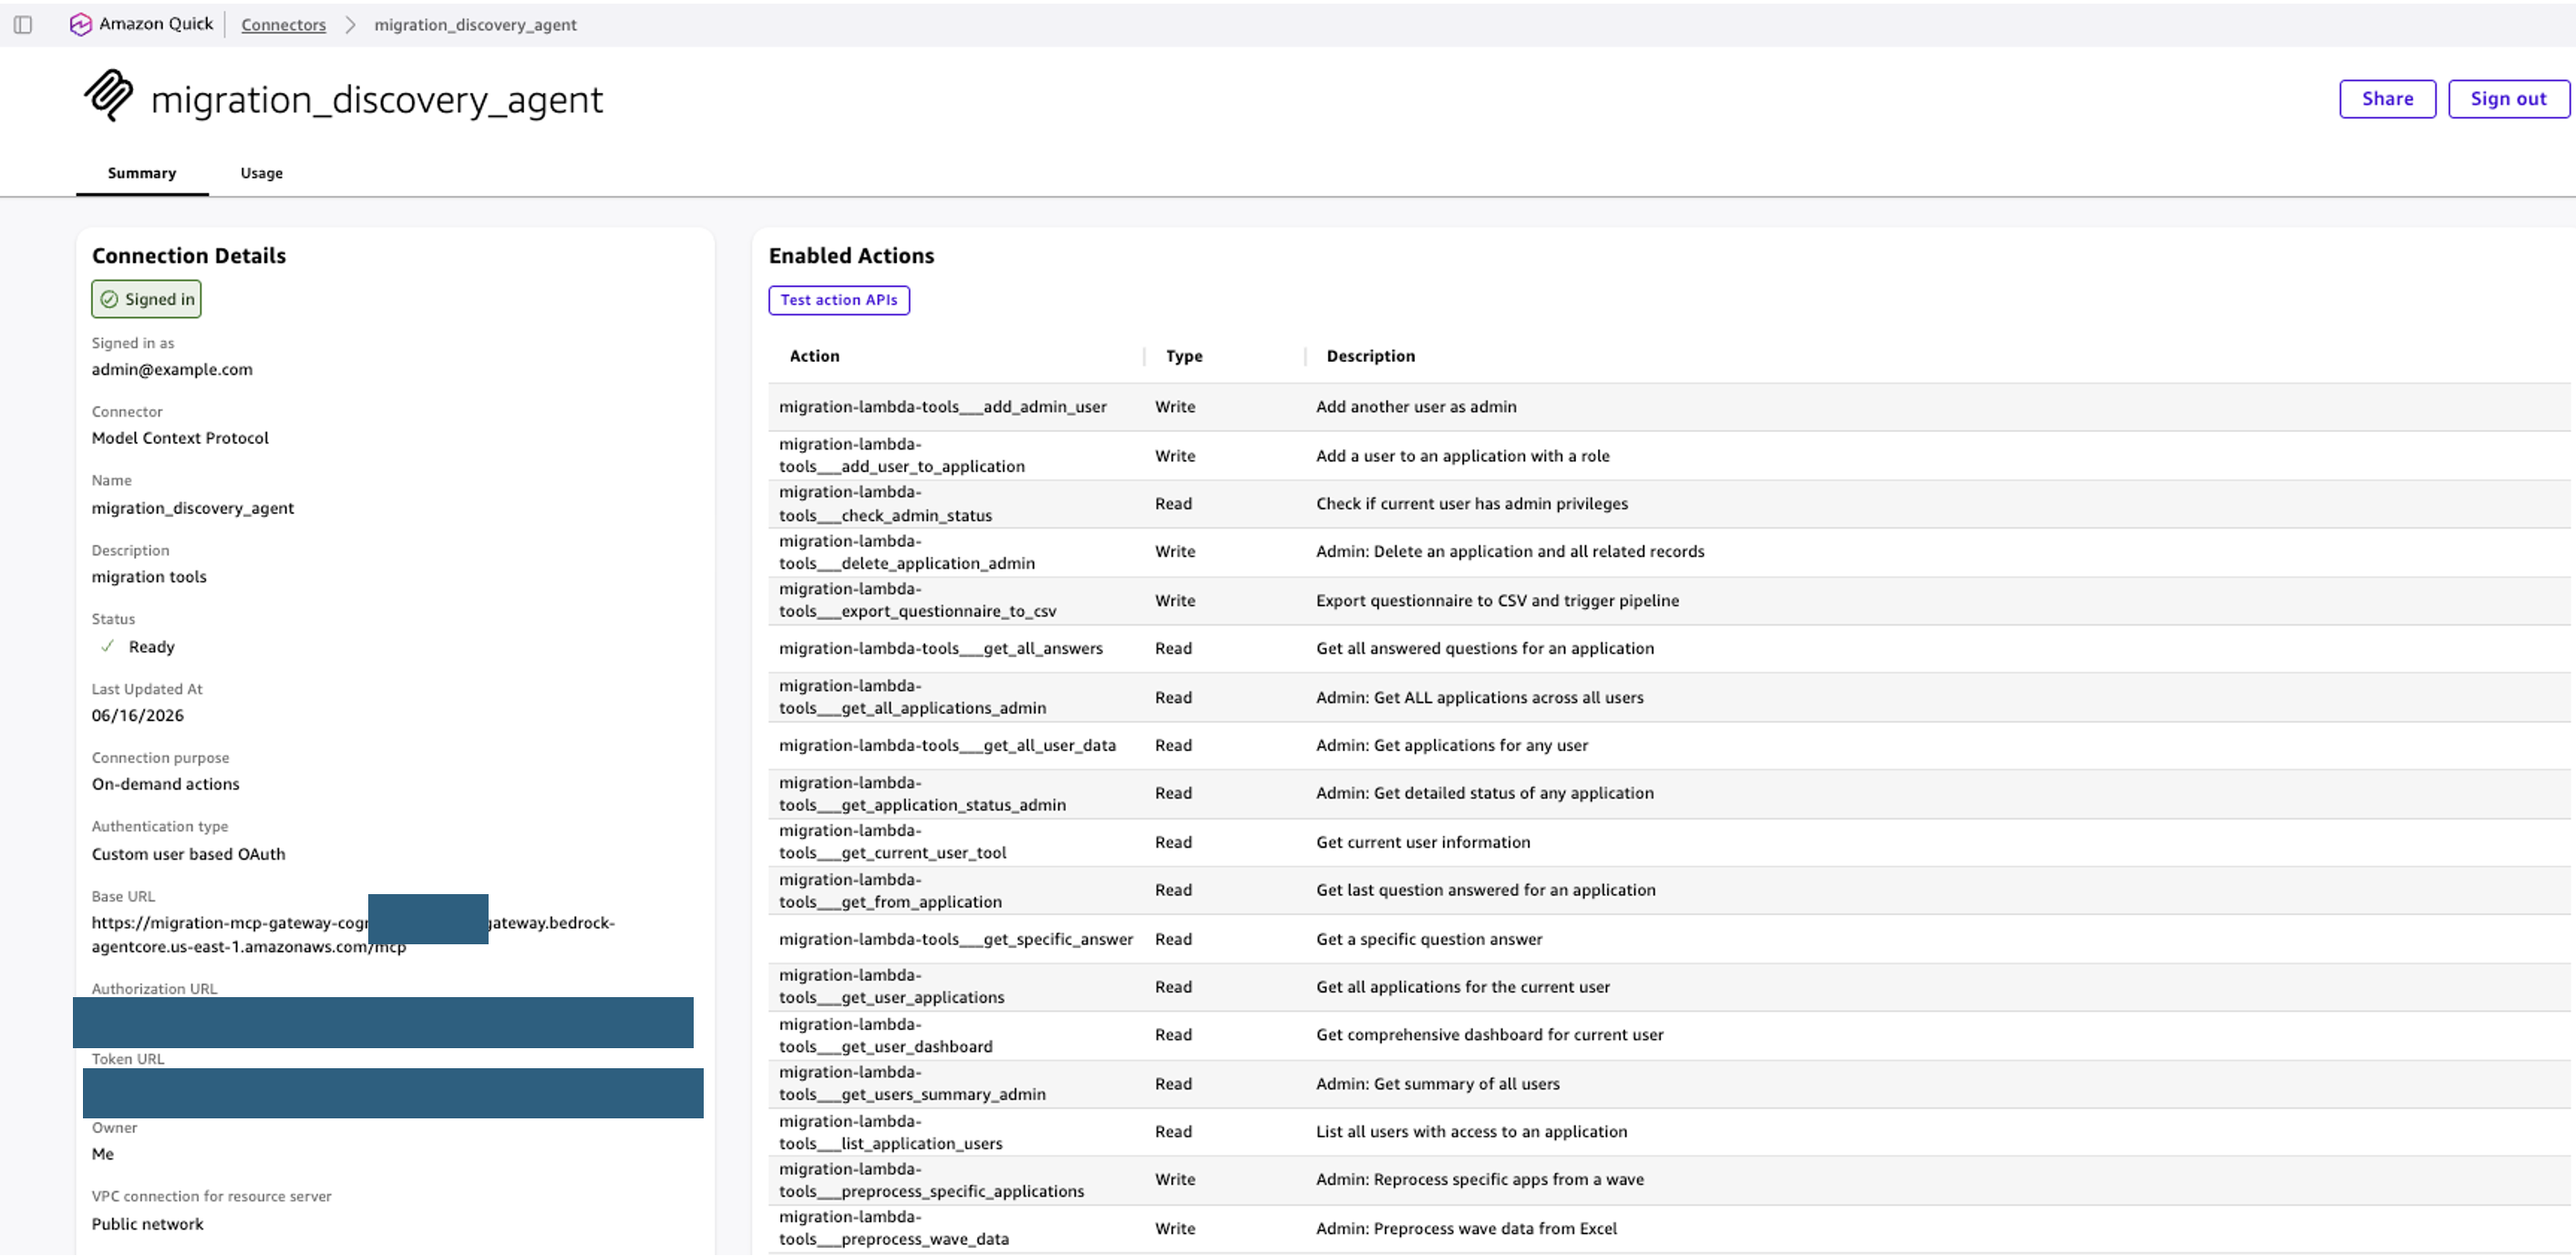Click the Read type of get_all_answers
The height and width of the screenshot is (1256, 2576).
1173,649
